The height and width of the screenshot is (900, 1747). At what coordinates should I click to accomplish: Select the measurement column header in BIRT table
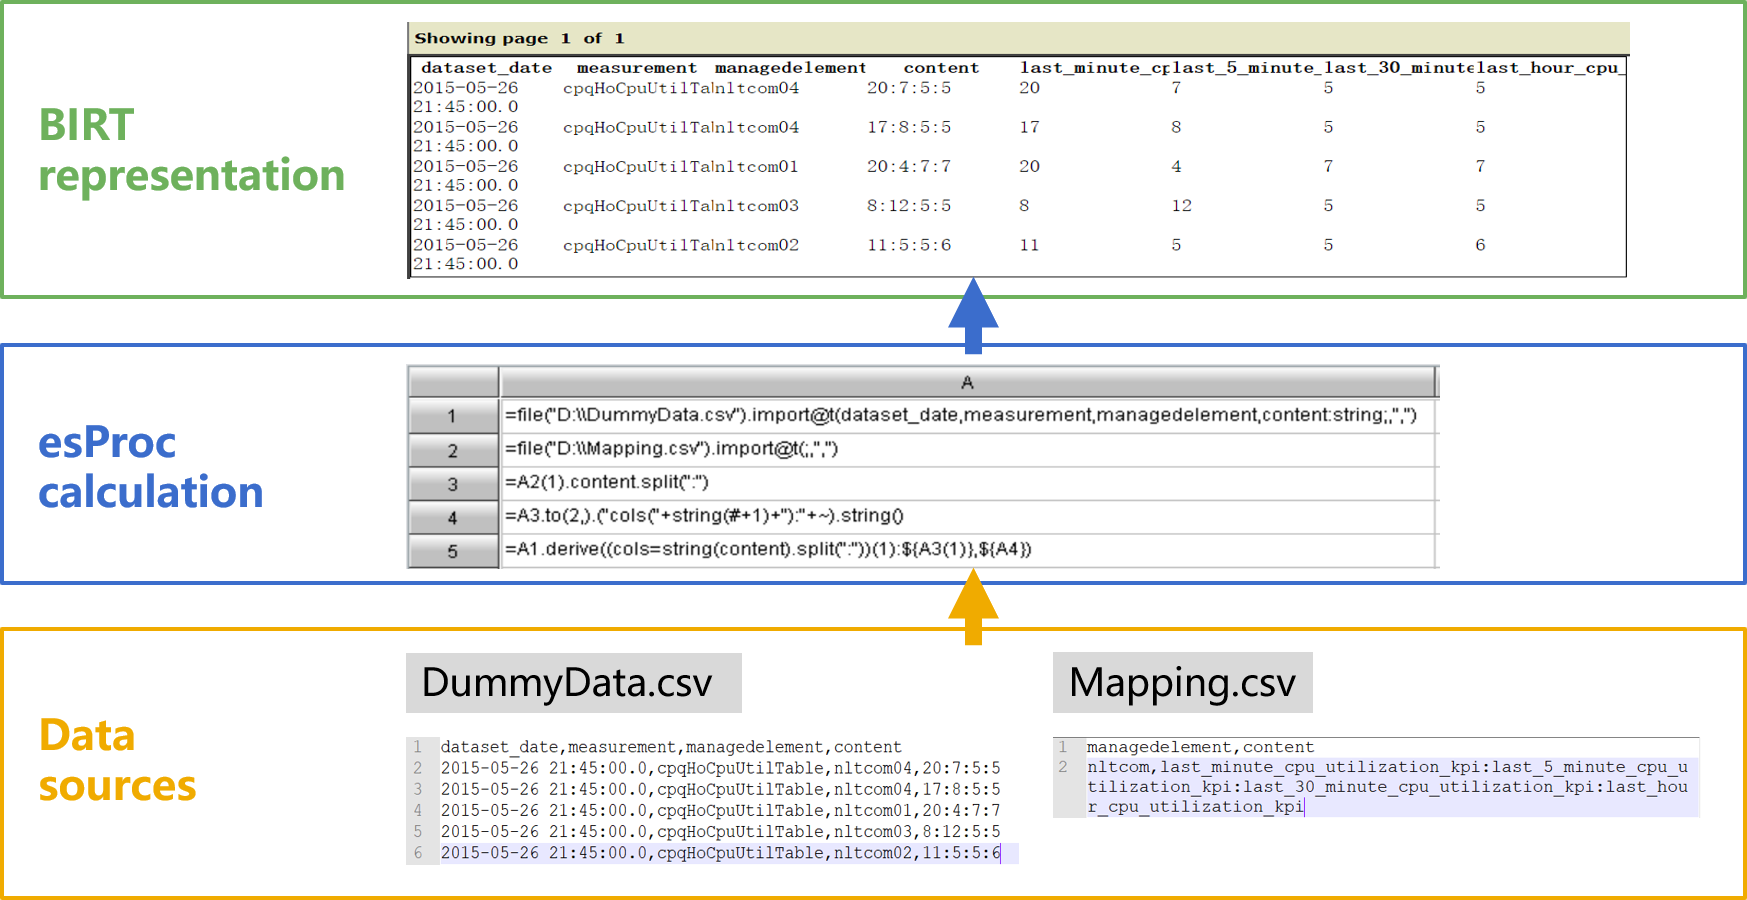[x=636, y=68]
